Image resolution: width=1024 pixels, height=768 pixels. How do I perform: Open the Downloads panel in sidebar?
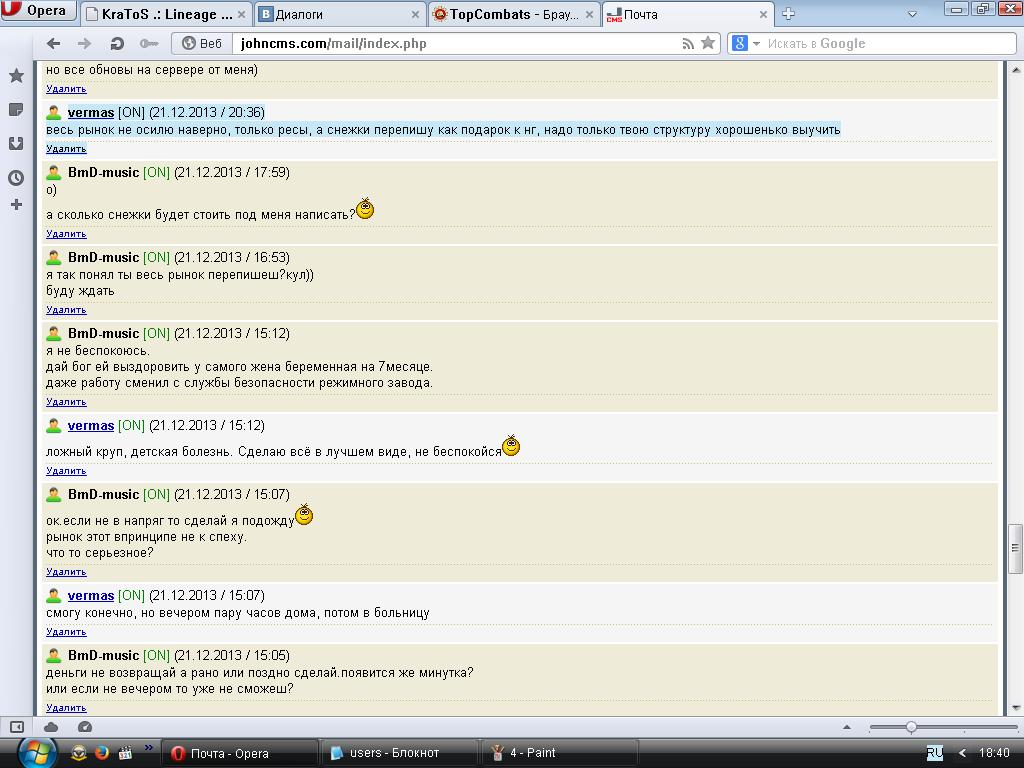click(x=16, y=143)
